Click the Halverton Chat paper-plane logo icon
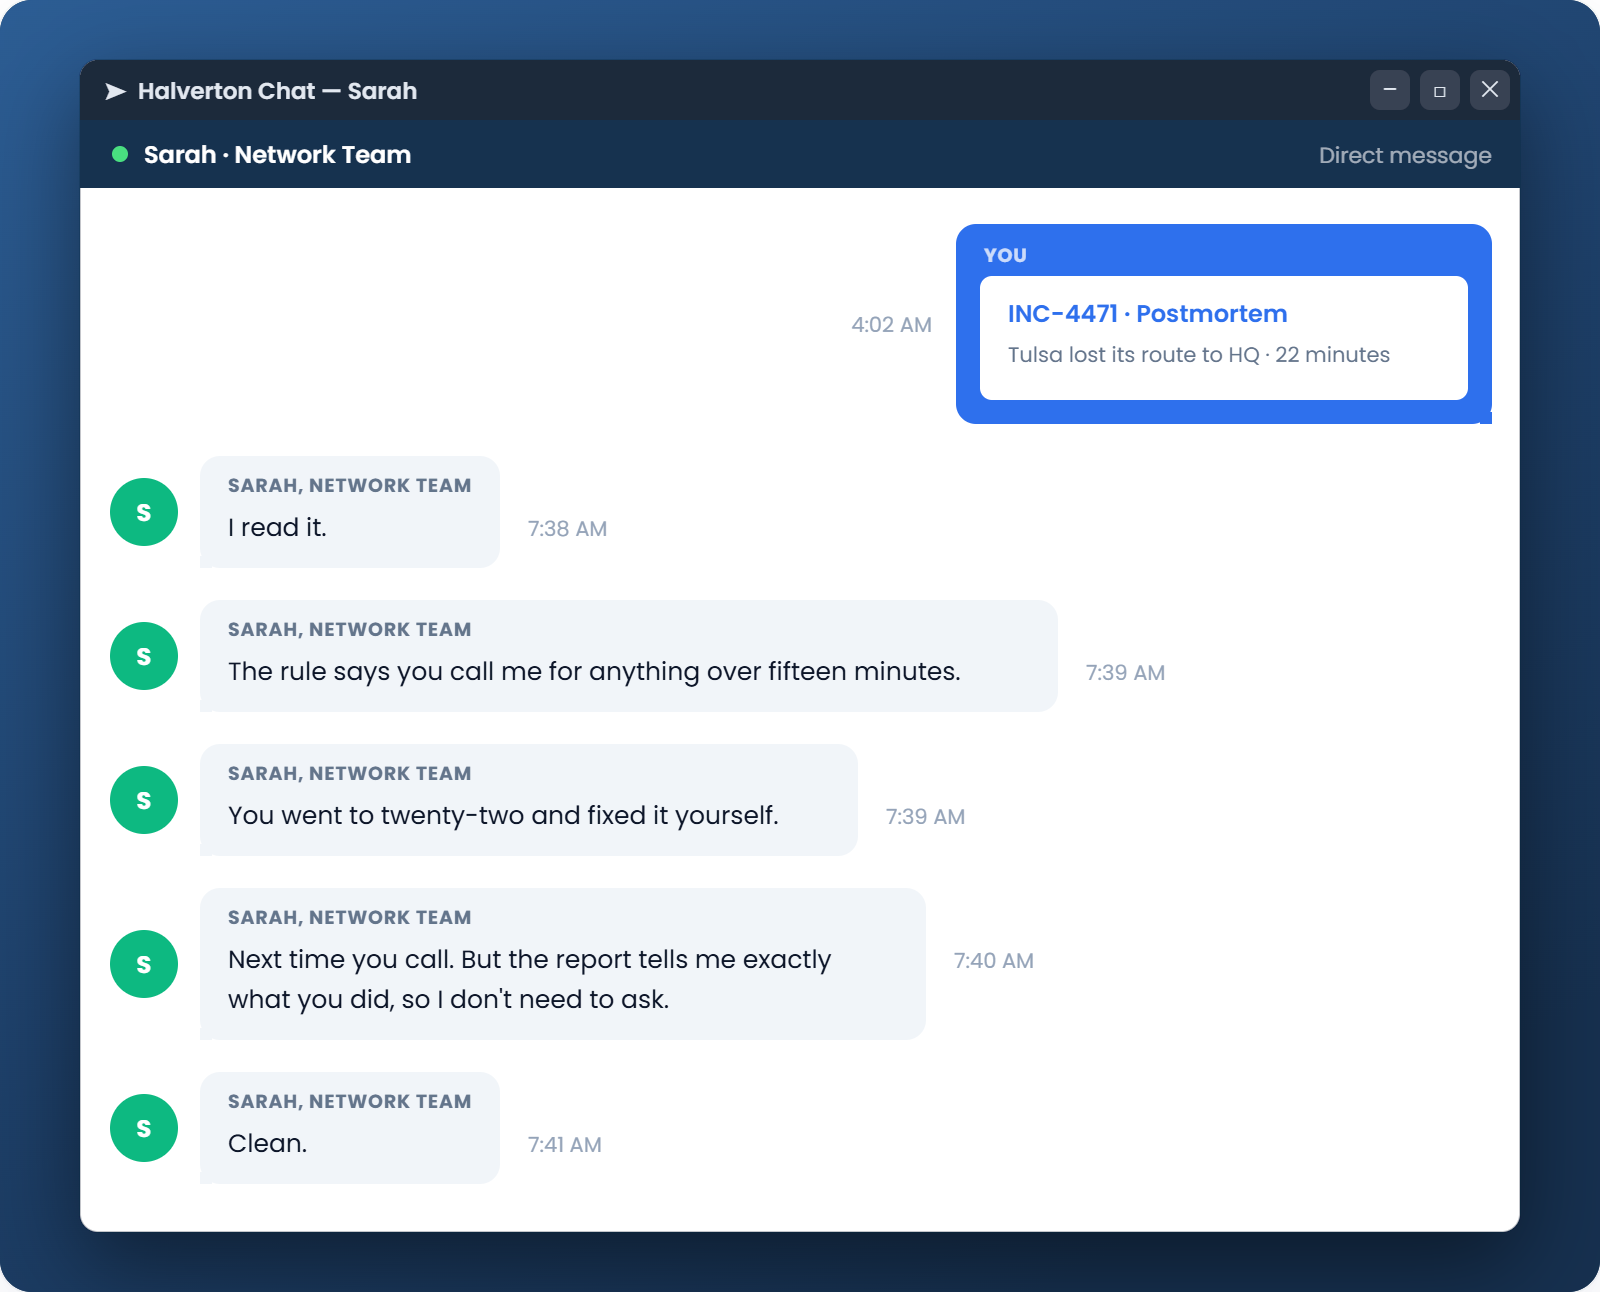1600x1292 pixels. click(x=115, y=91)
